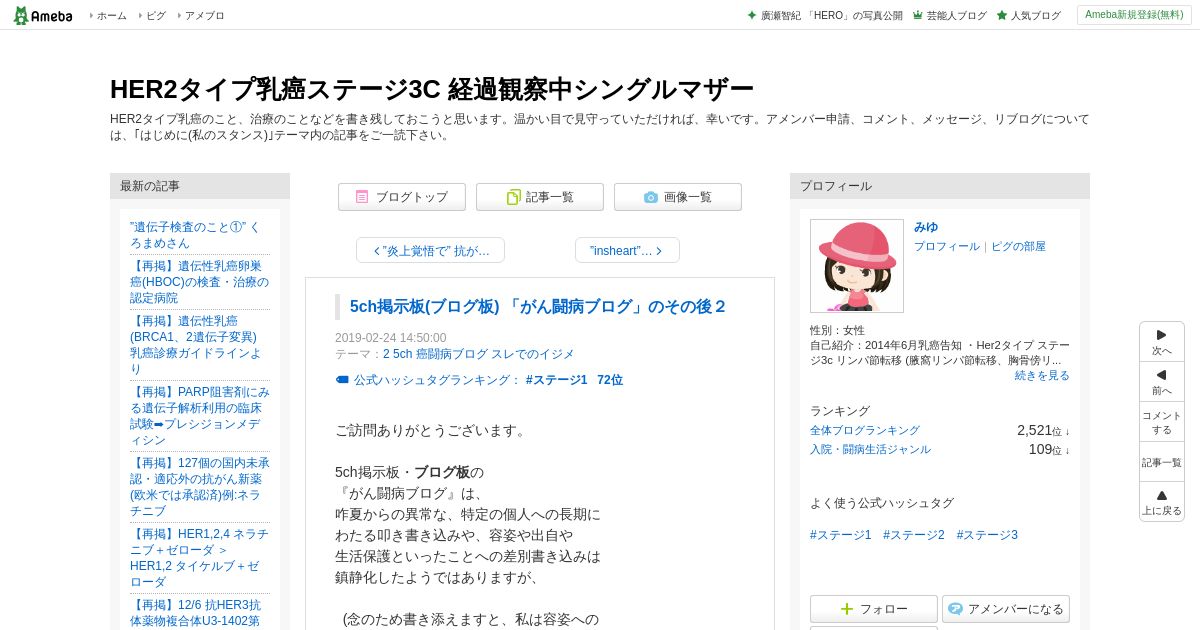Screen dimensions: 1200x630
Task: Click the よく使う公式ハッシュタグ heading
Action: click(x=882, y=503)
